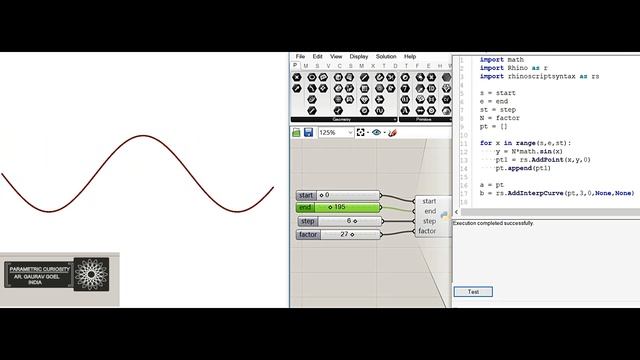Click the blue Save floppy-disk icon
640x360 pixels.
tap(309, 132)
